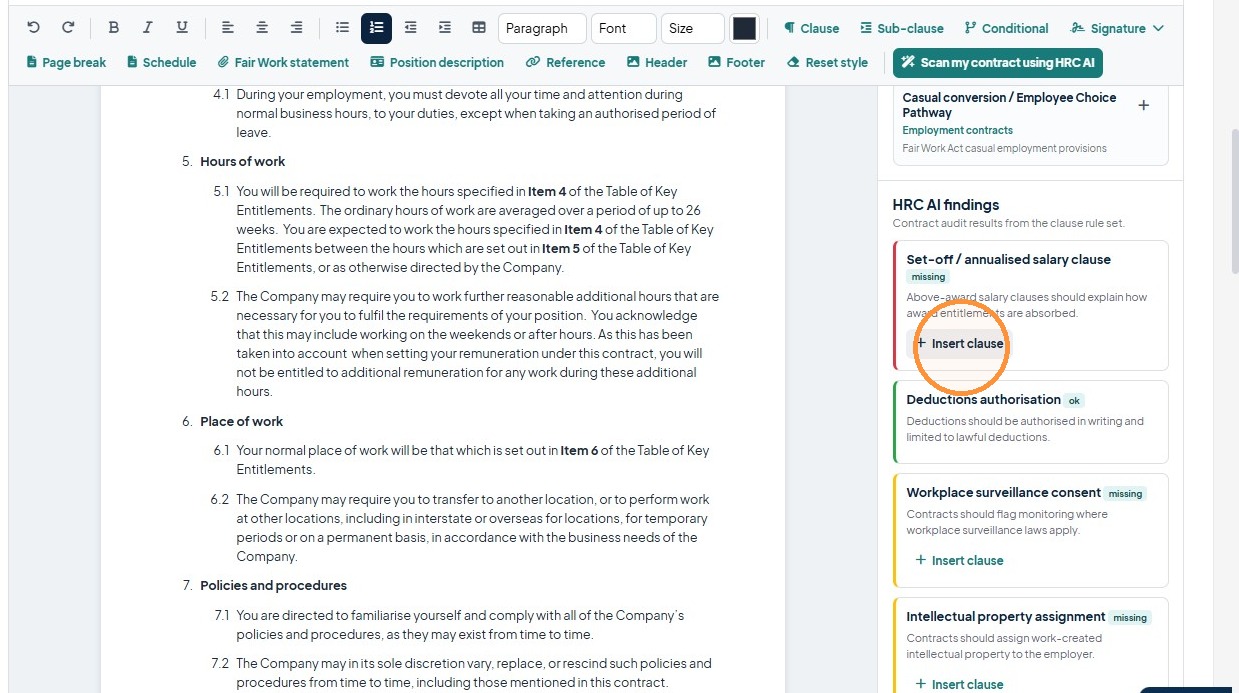Increase the indent level
Image resolution: width=1239 pixels, height=693 pixels.
point(444,28)
